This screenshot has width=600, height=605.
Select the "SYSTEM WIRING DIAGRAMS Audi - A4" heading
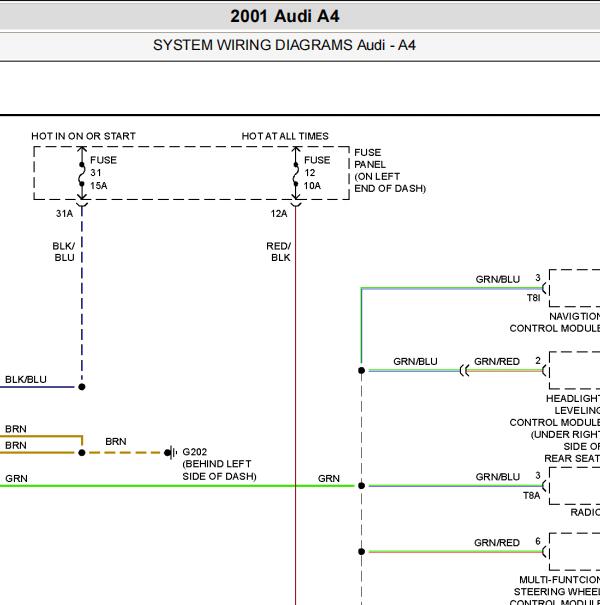point(284,45)
